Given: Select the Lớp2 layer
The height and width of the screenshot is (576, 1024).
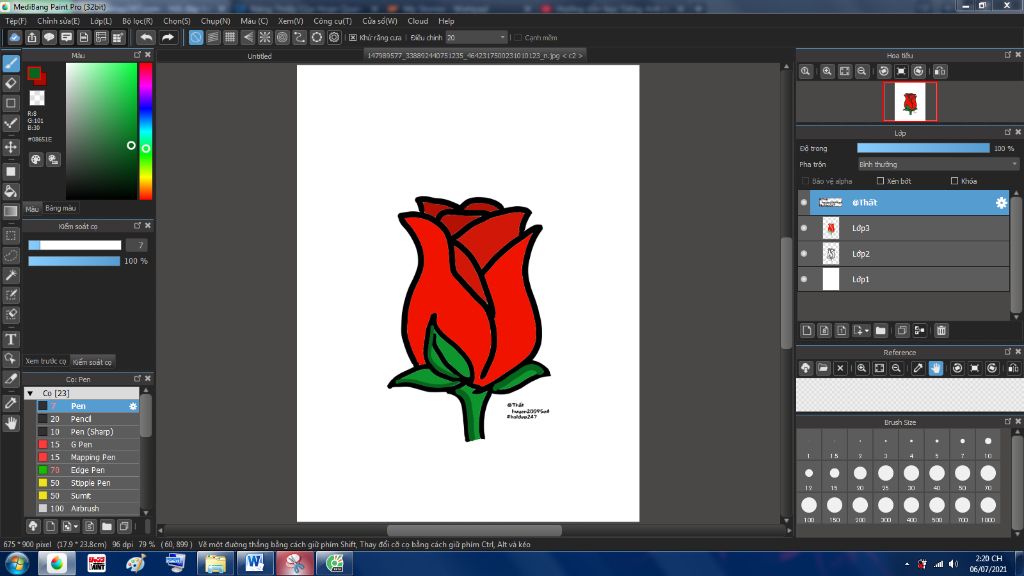Looking at the screenshot, I should (903, 253).
